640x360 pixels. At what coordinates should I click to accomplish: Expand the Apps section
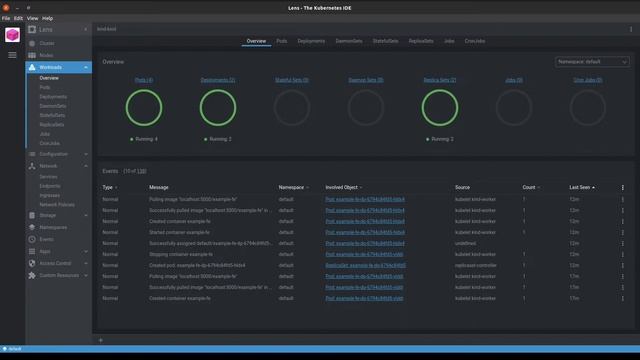tap(86, 251)
